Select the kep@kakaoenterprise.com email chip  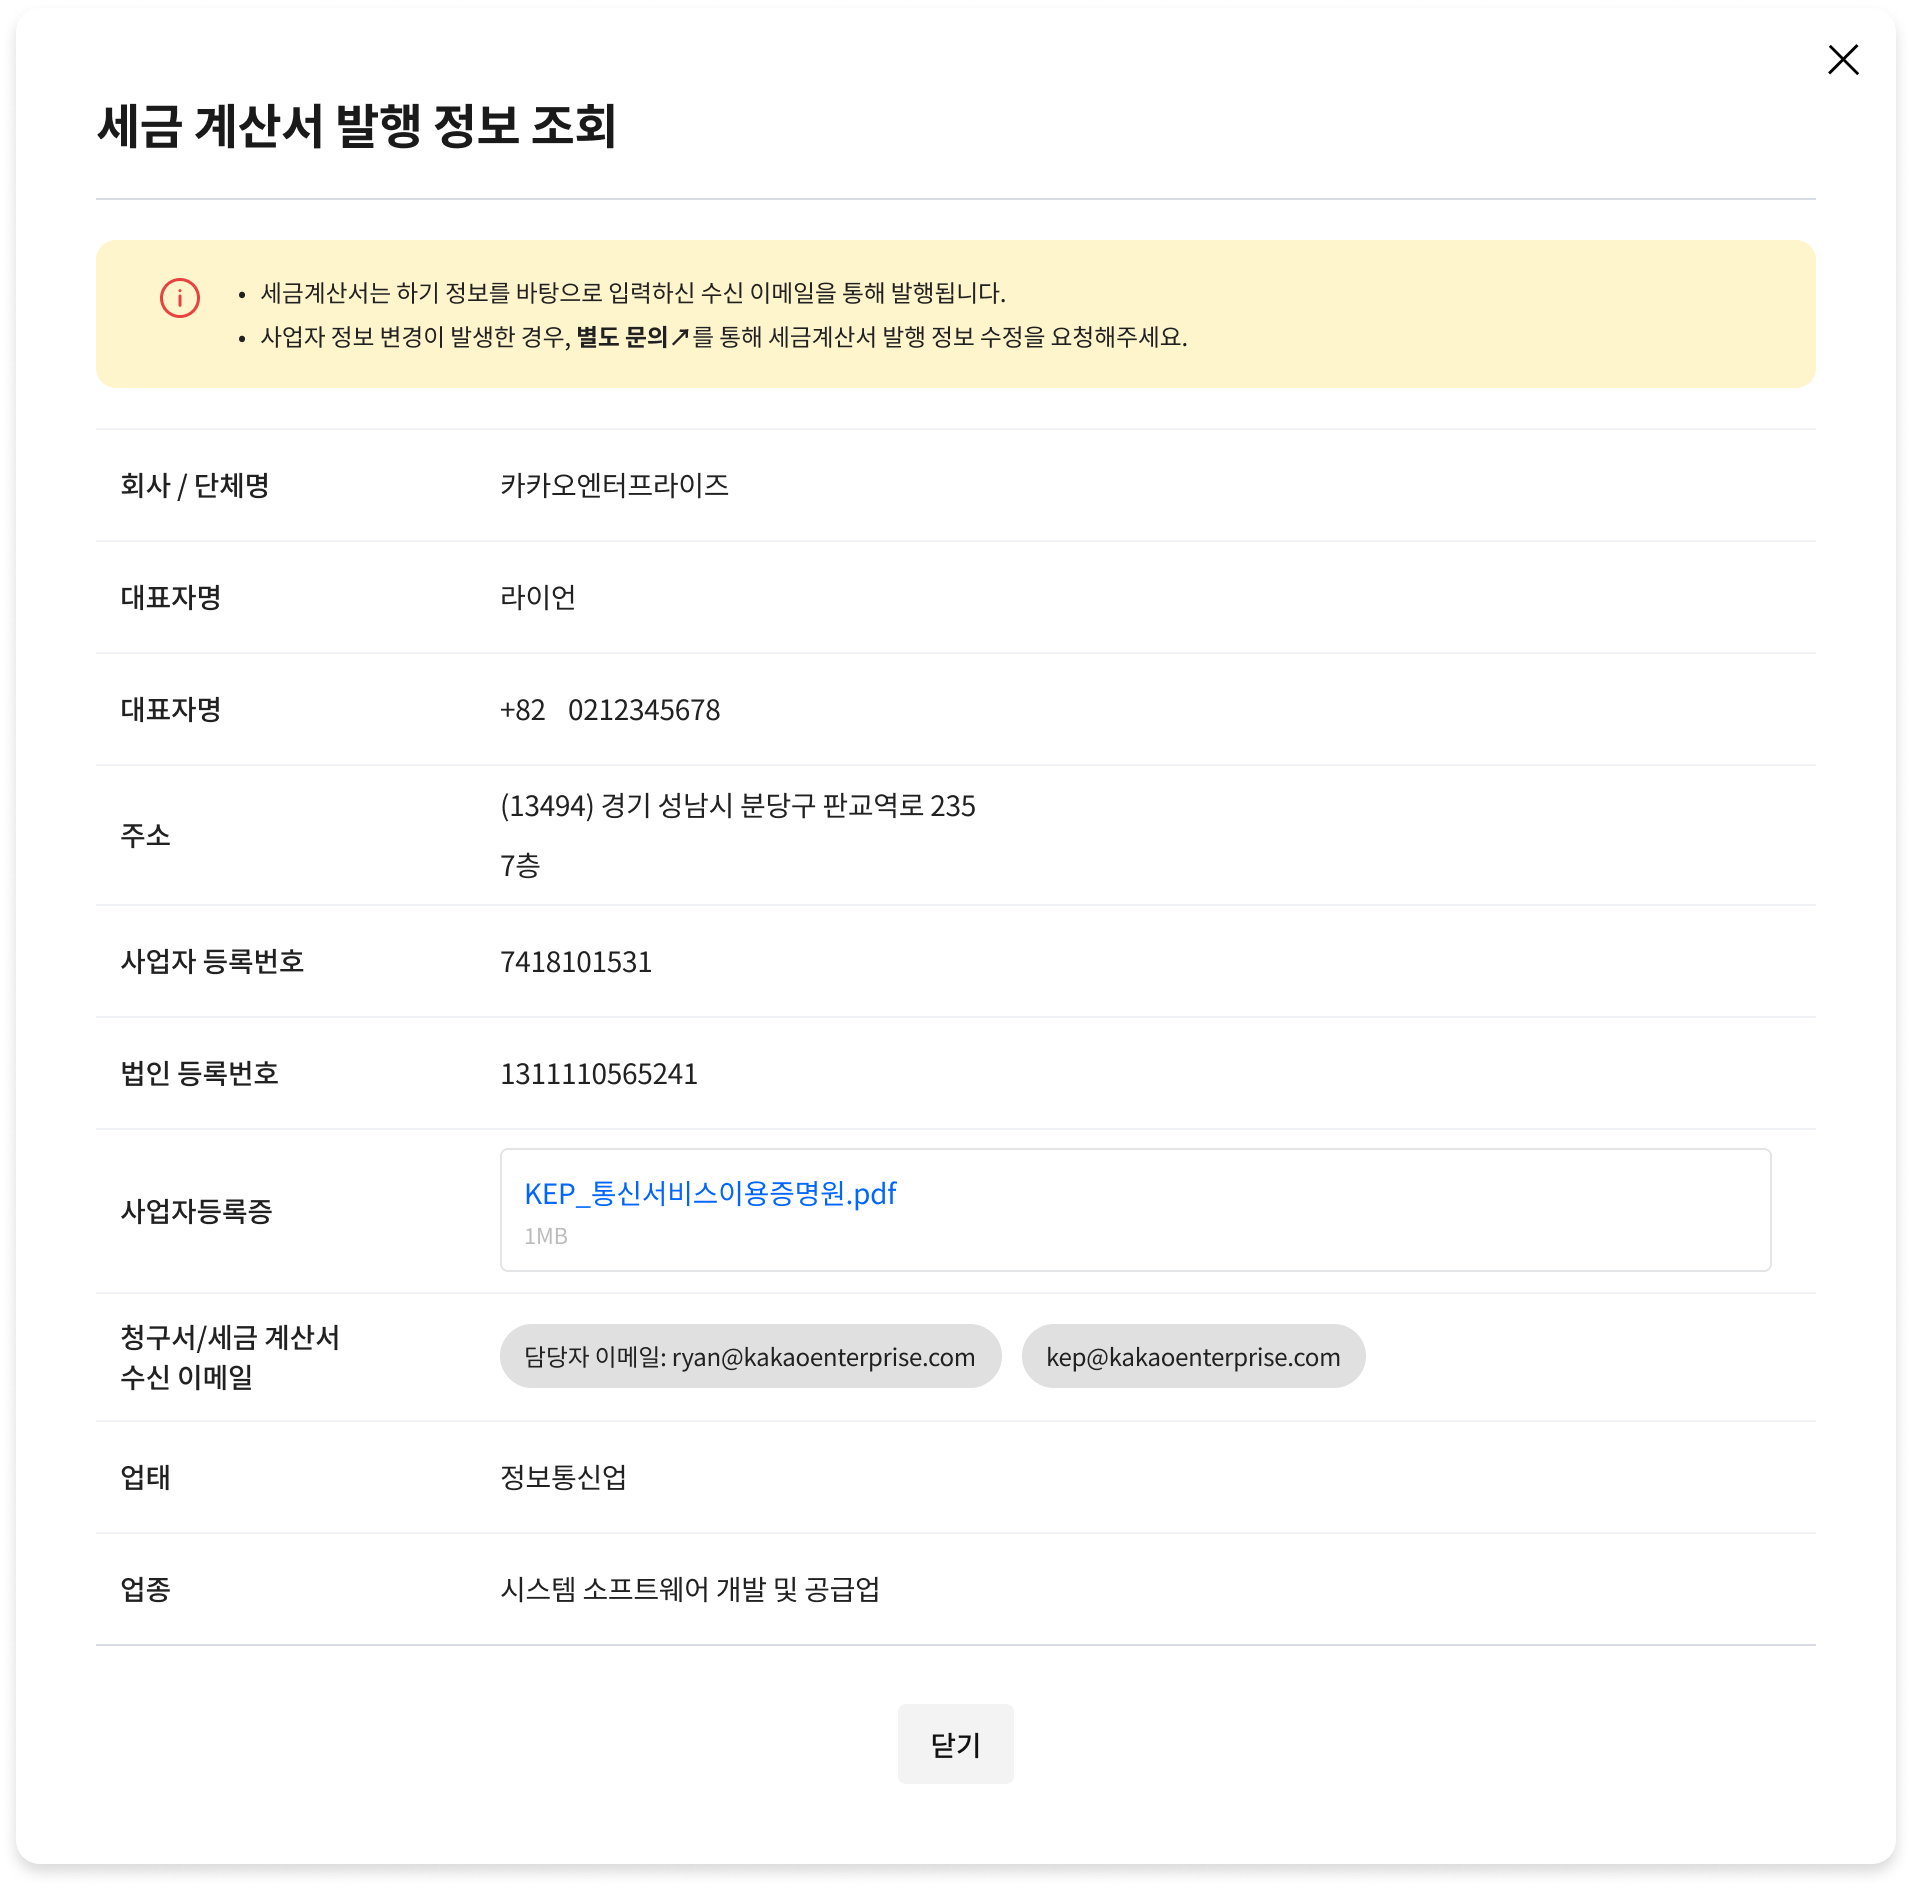click(x=1193, y=1357)
